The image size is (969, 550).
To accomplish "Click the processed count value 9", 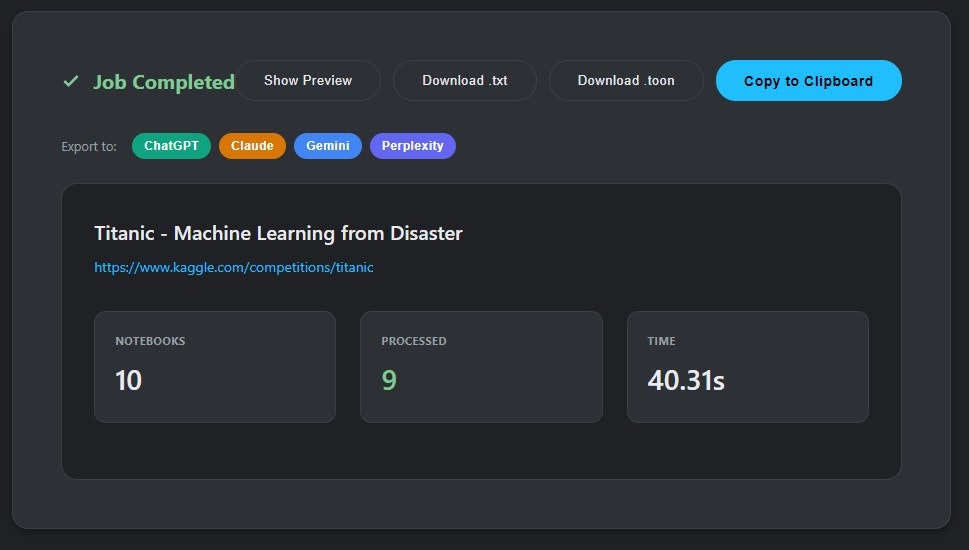I will tap(389, 380).
